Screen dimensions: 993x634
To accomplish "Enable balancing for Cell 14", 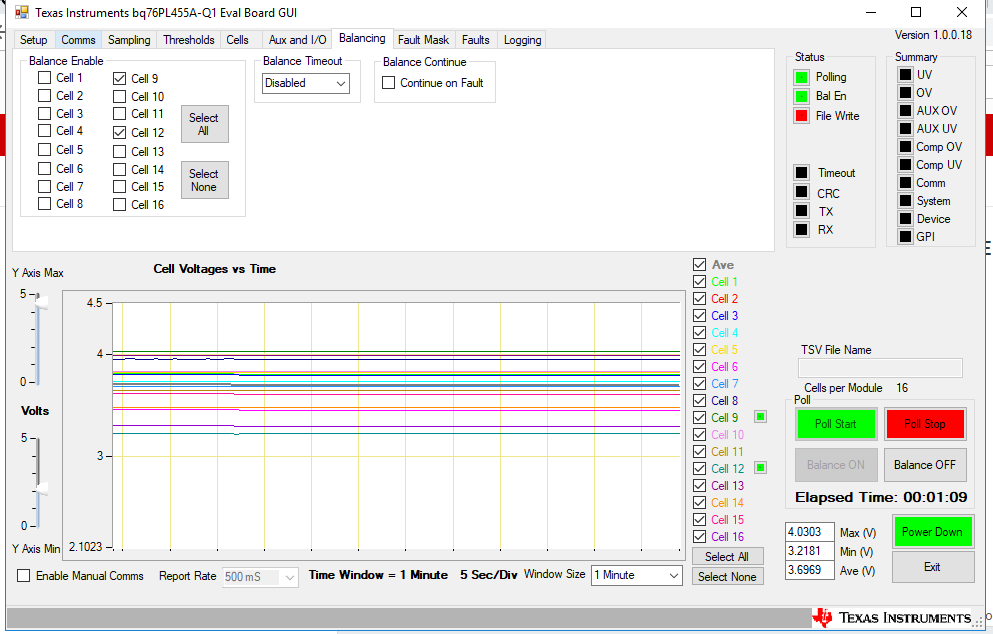I will [120, 170].
